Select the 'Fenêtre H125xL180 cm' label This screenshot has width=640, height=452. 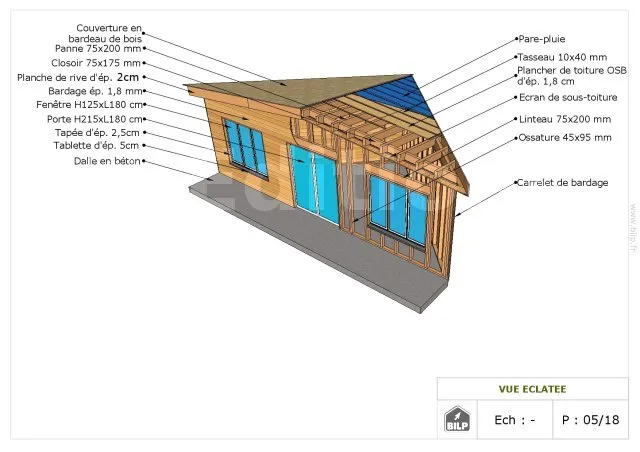pyautogui.click(x=90, y=104)
